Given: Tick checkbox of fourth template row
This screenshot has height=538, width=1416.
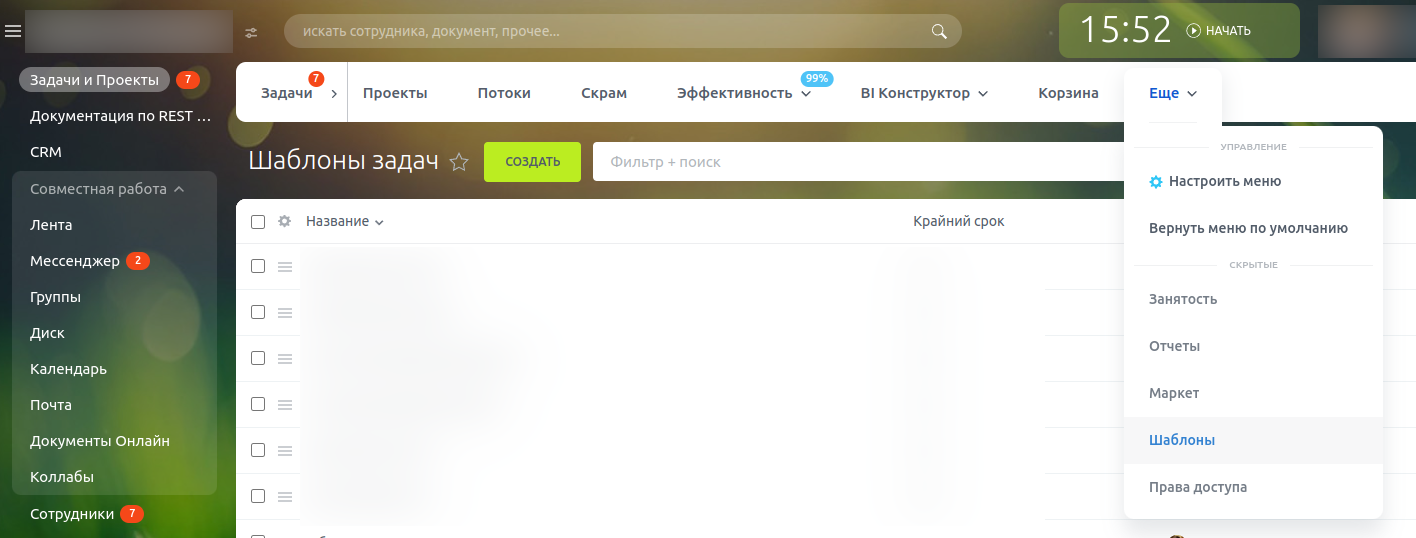Looking at the screenshot, I should 258,404.
